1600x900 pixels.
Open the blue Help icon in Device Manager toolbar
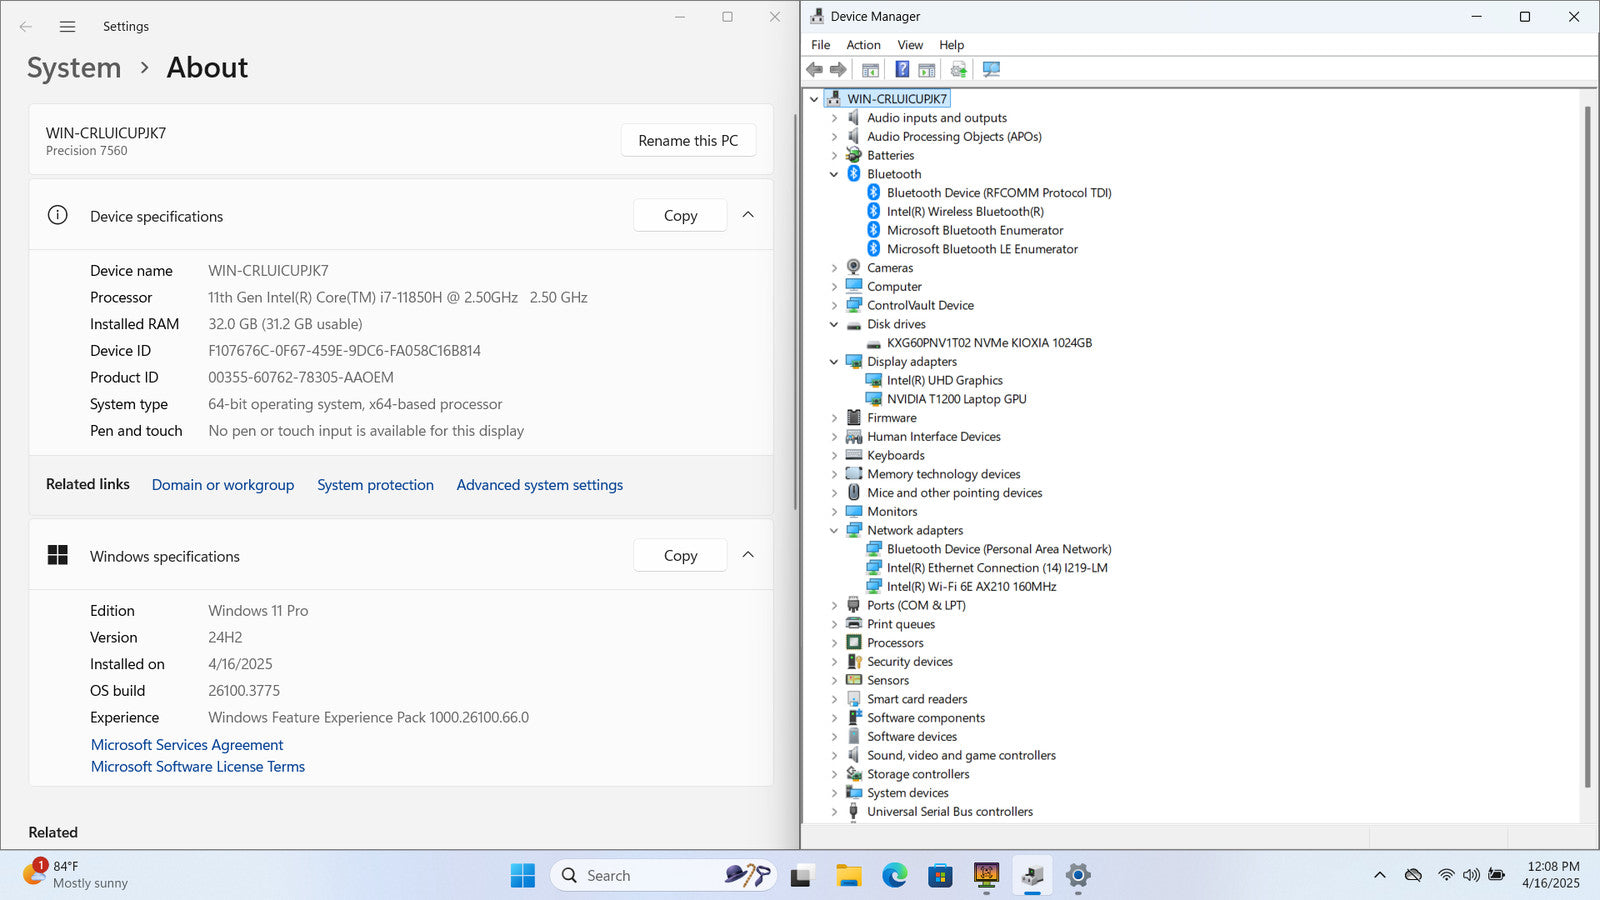point(902,69)
